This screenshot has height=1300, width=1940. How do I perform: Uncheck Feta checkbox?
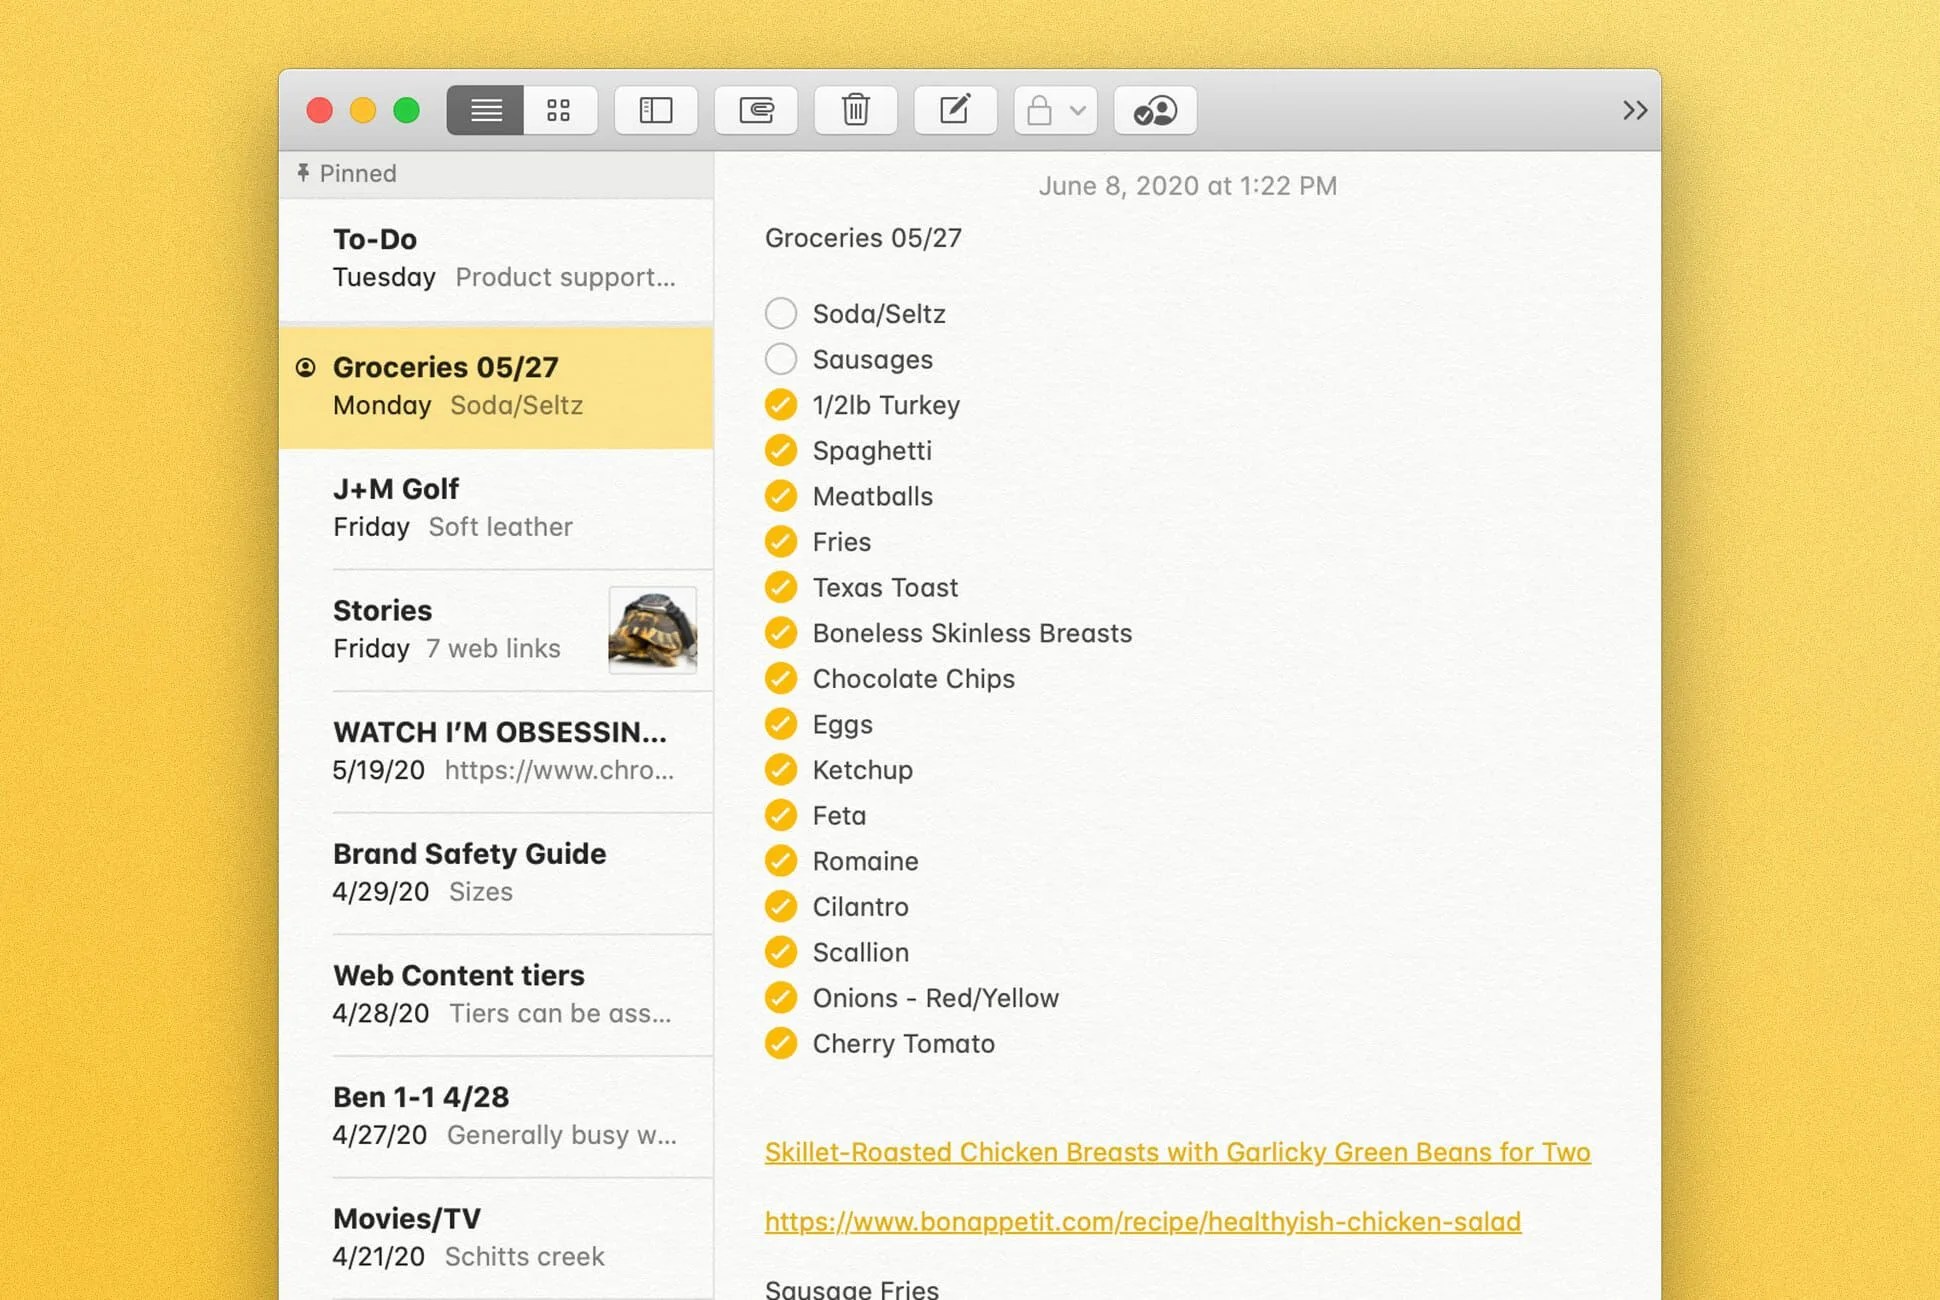click(781, 815)
